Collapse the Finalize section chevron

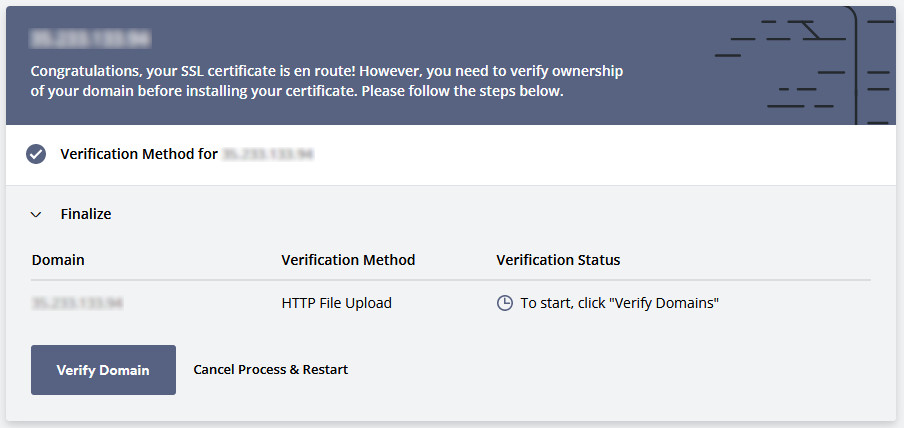36,215
